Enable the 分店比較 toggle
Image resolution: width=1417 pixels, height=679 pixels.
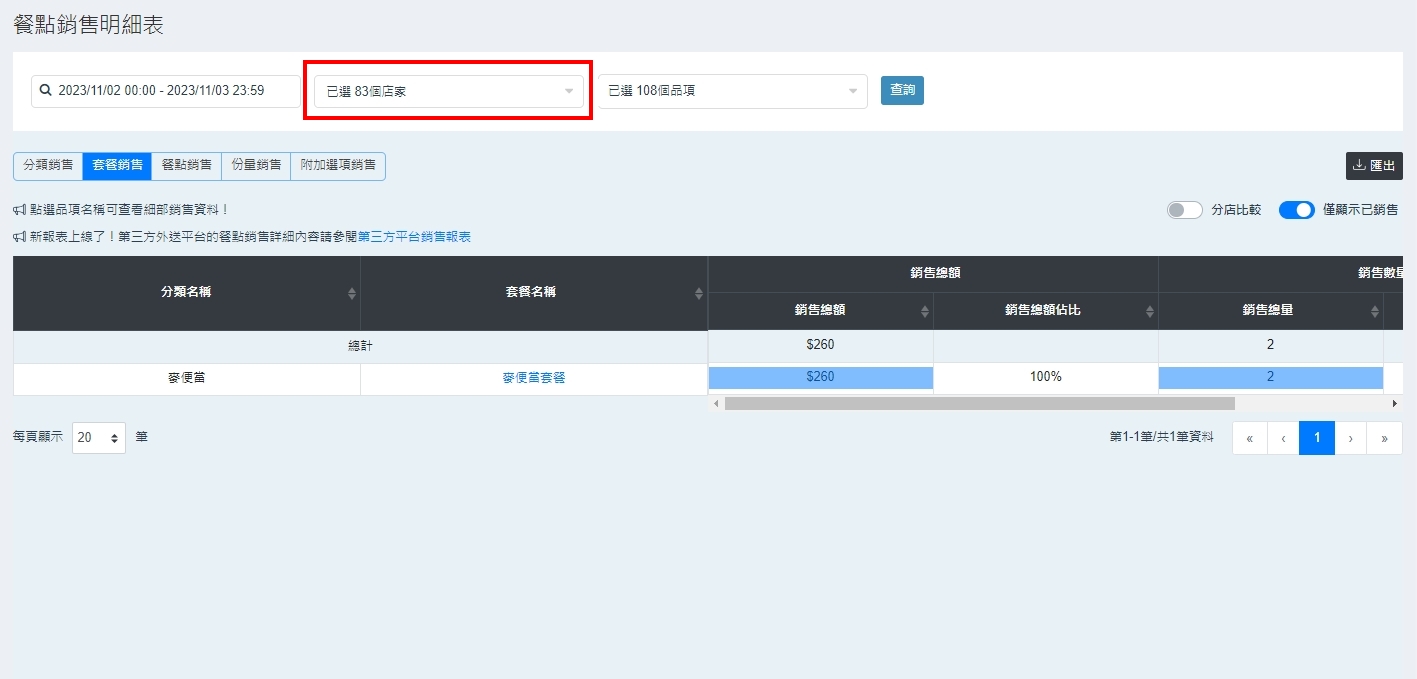(1184, 210)
